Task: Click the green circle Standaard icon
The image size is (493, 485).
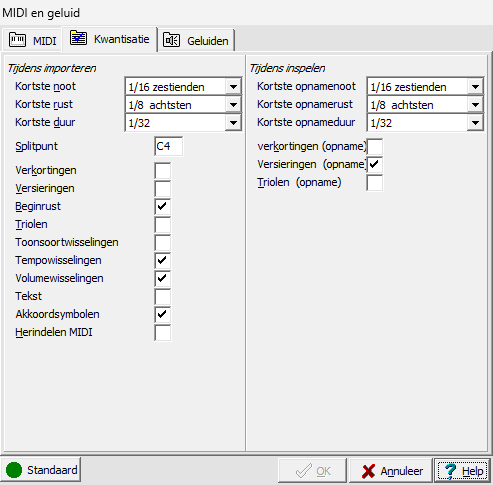Action: [14, 470]
